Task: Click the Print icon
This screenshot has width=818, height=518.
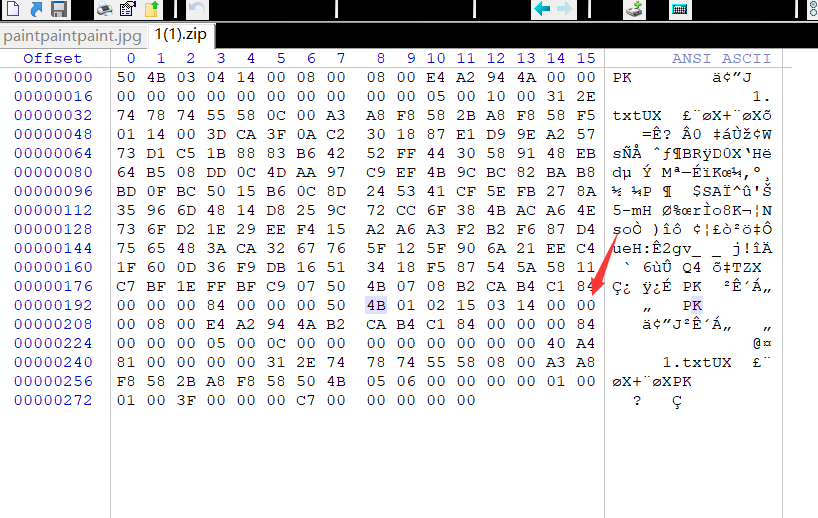Action: (x=105, y=8)
